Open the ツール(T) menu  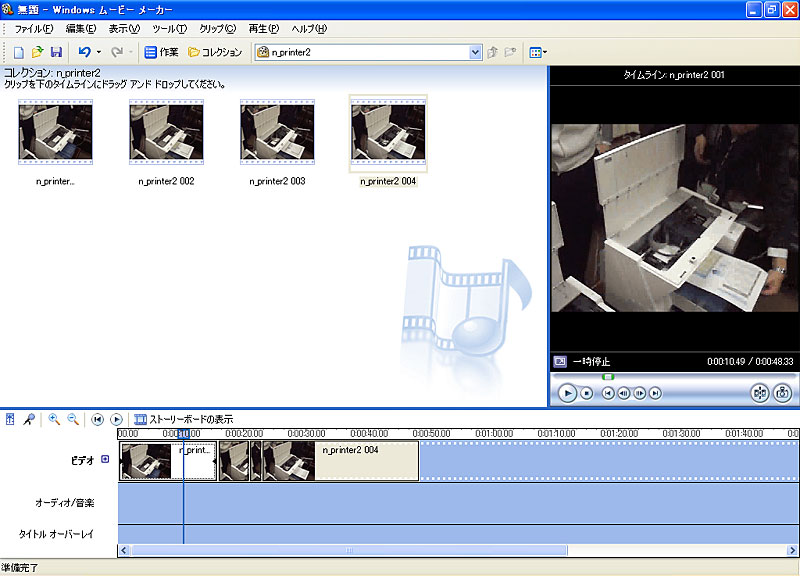click(x=170, y=28)
